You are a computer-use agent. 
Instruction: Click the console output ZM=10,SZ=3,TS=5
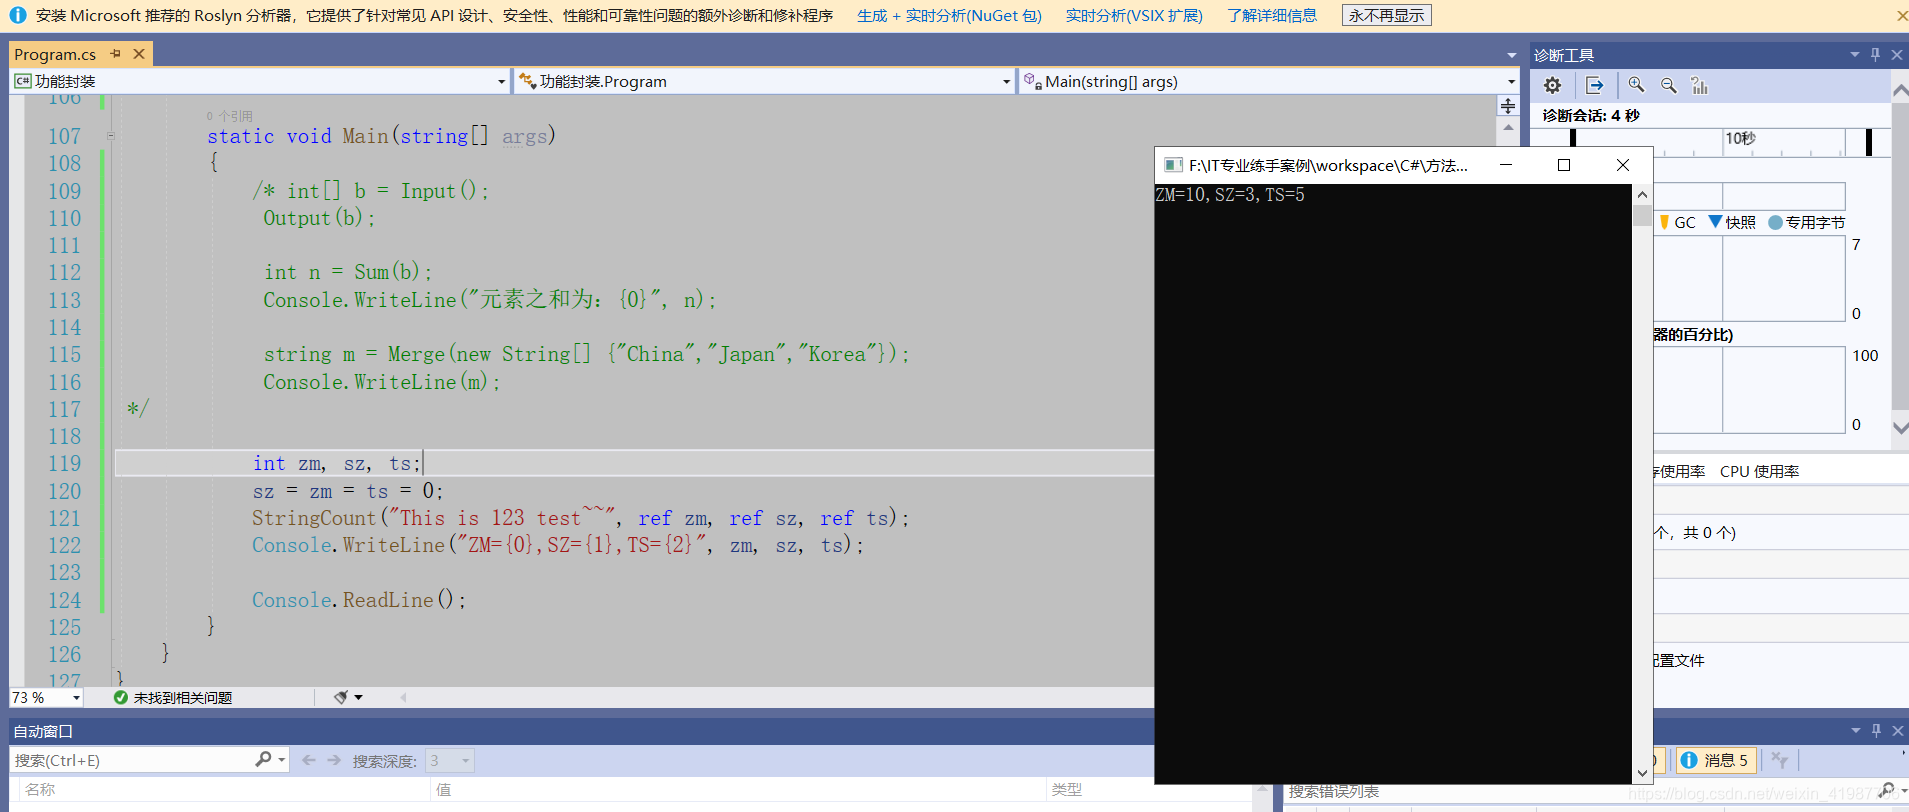pyautogui.click(x=1230, y=195)
